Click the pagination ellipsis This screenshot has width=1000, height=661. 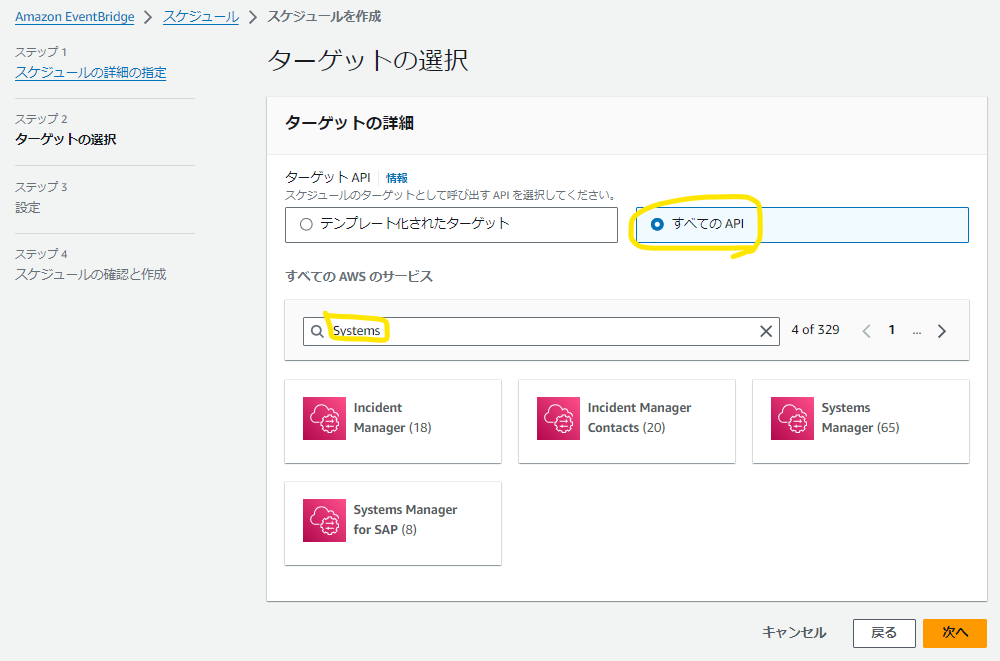point(916,331)
